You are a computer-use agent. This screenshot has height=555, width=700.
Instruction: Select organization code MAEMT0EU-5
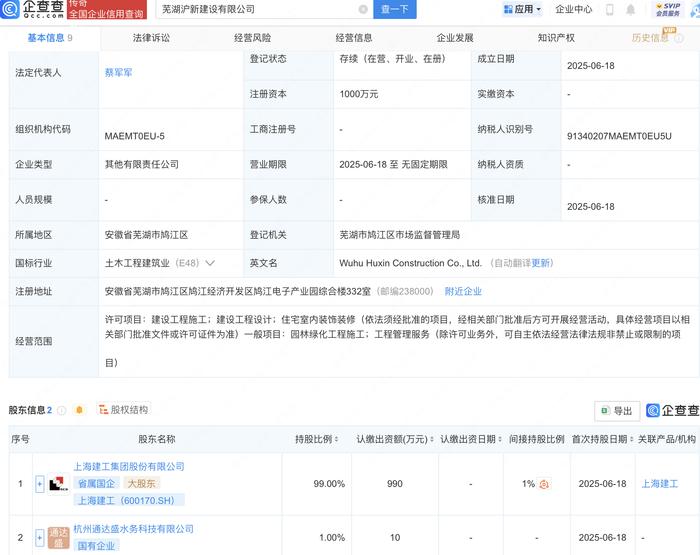[134, 136]
